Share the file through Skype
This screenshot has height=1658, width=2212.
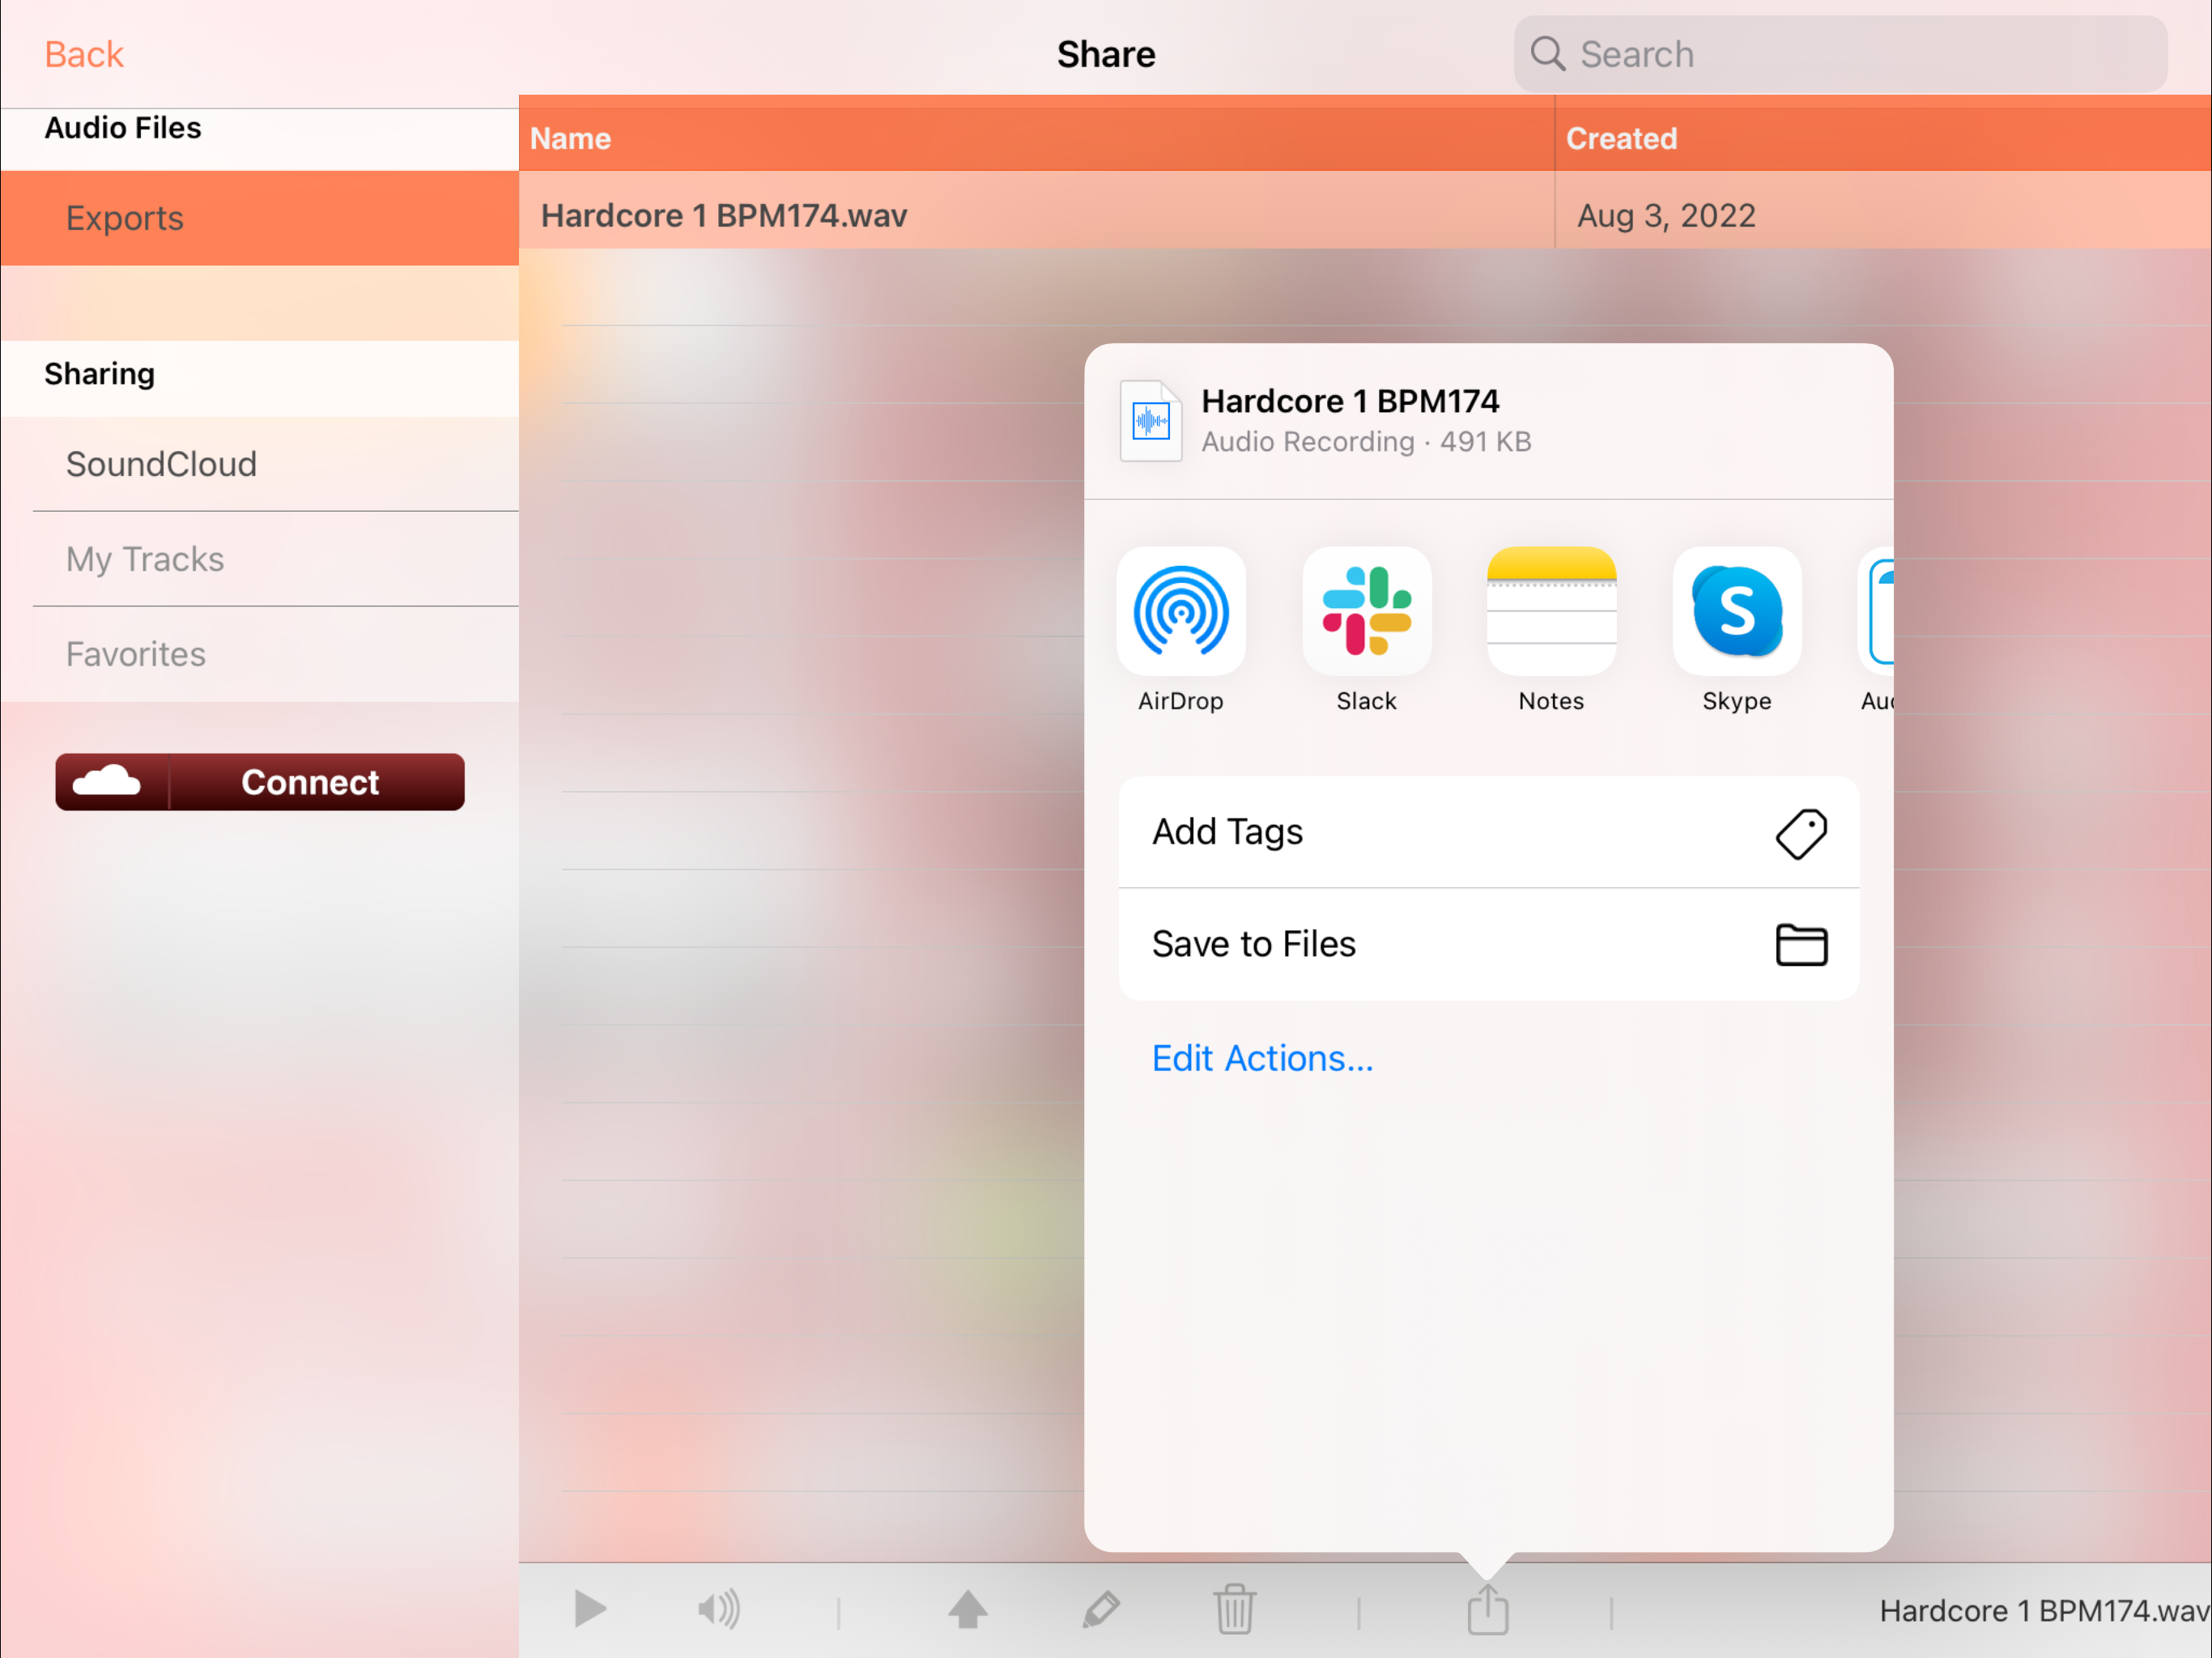point(1737,611)
